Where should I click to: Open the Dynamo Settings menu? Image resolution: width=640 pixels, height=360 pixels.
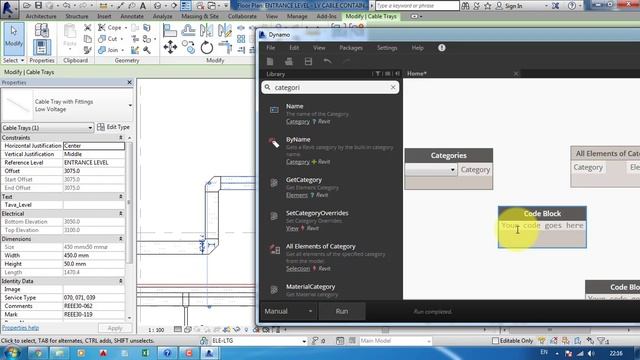pos(387,48)
